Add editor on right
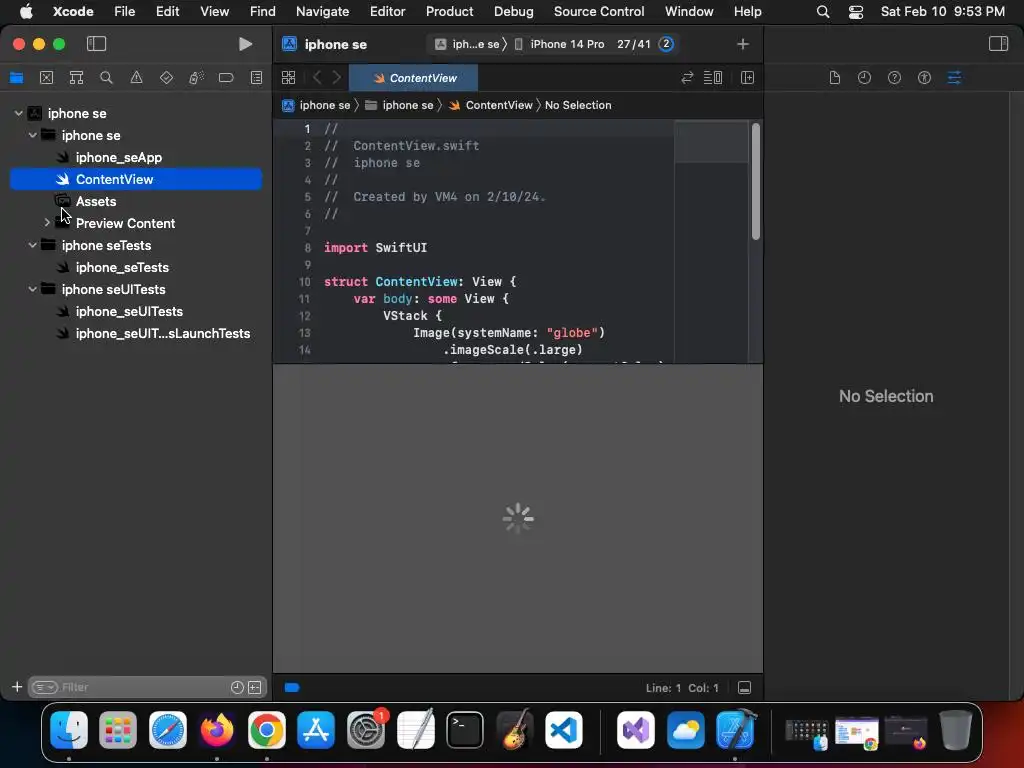Screen dimensions: 1024x768 pos(748,78)
